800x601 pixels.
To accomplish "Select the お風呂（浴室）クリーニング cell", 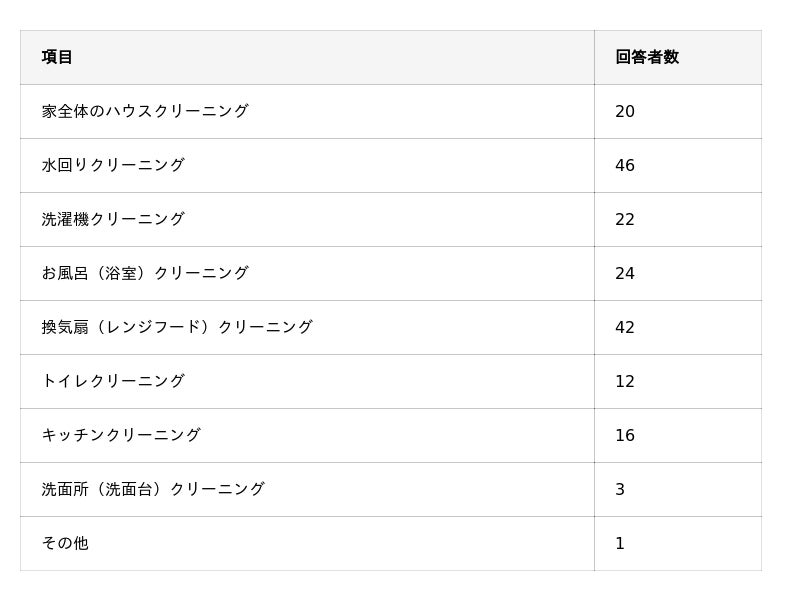I will click(145, 273).
